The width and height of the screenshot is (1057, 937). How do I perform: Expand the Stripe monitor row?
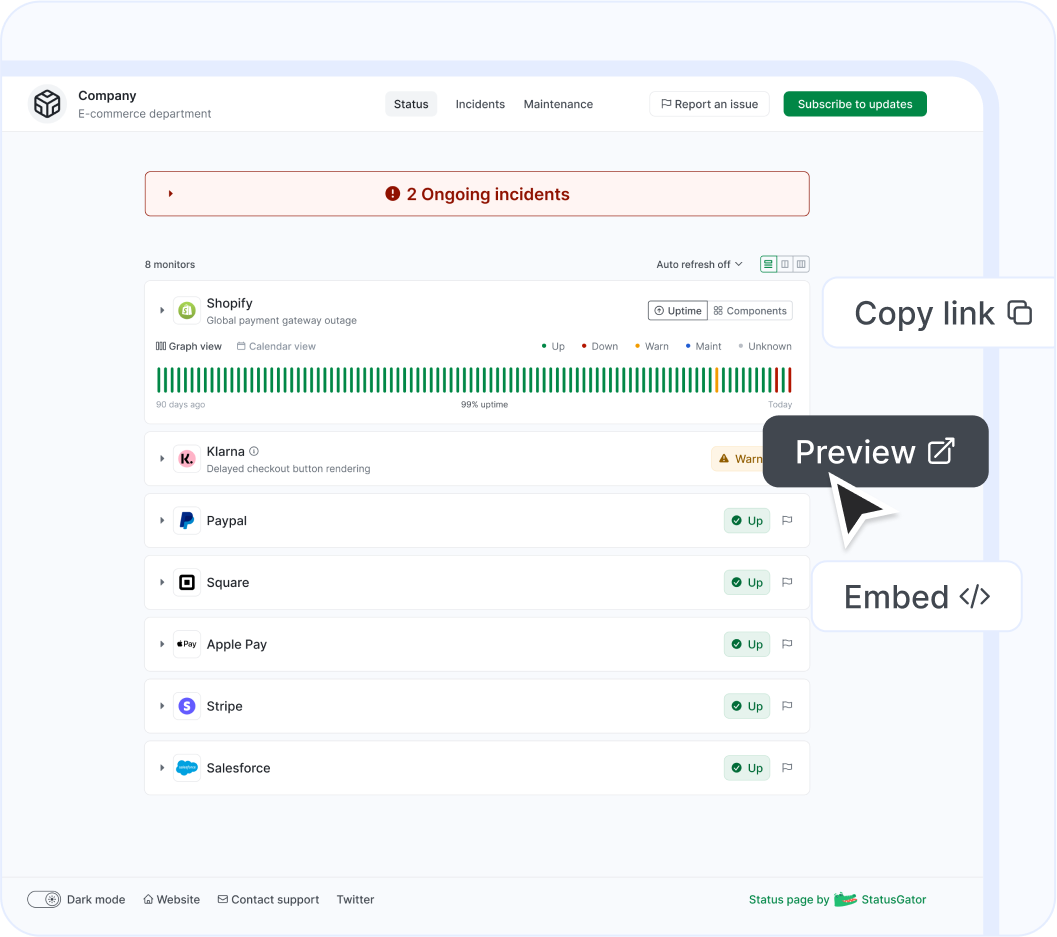click(162, 706)
